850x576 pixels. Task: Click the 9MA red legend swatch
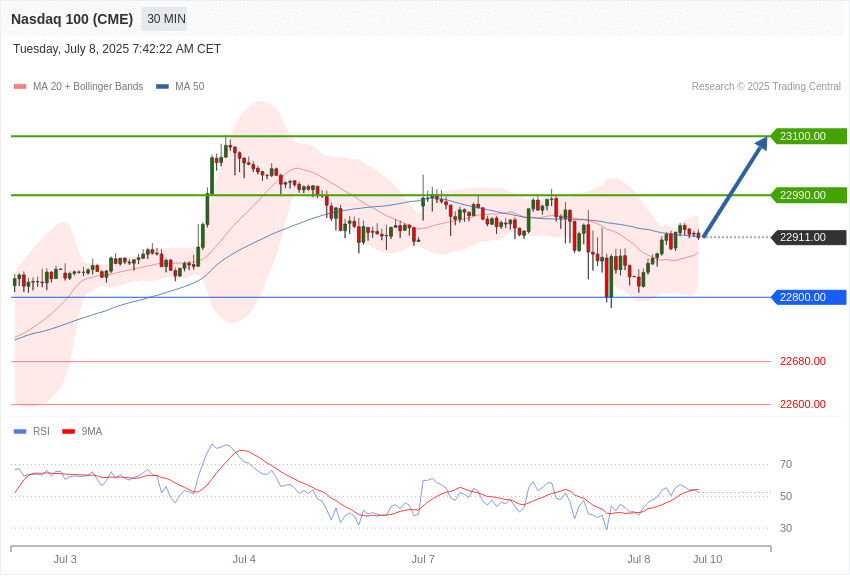point(69,432)
